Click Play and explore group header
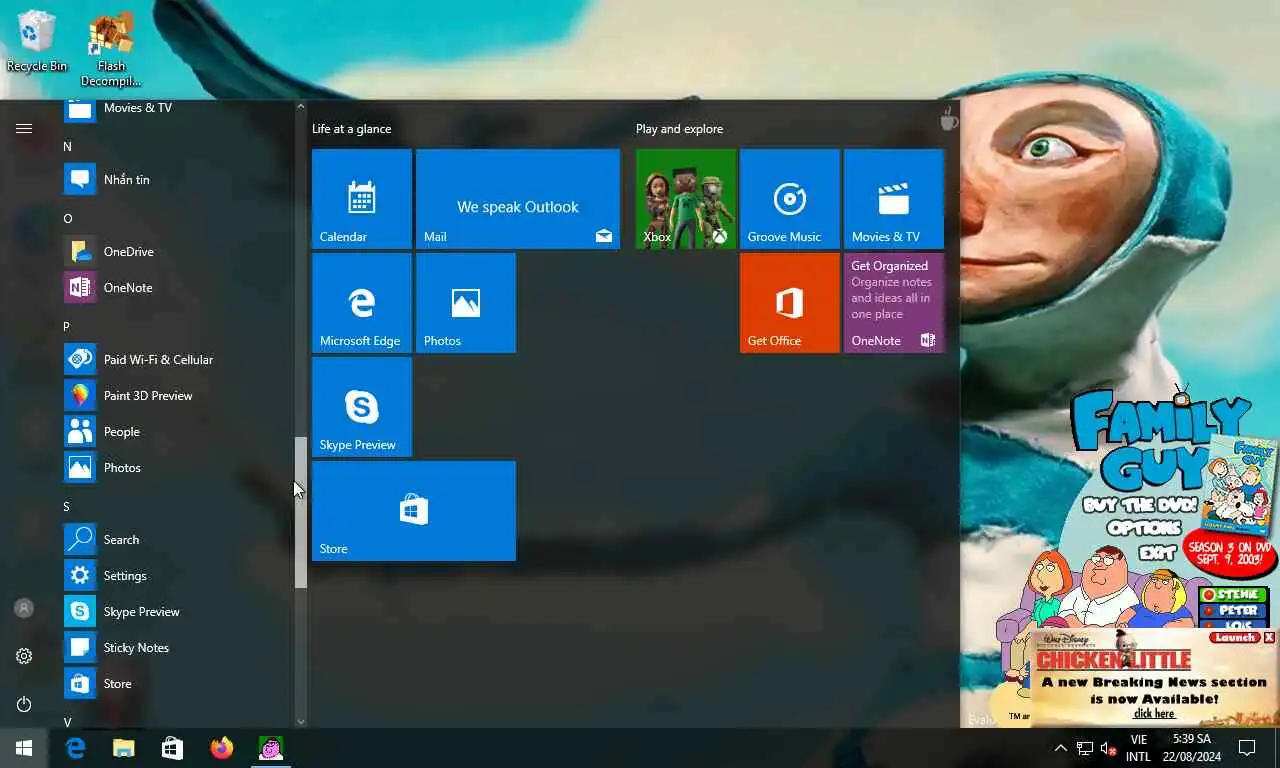 point(679,129)
